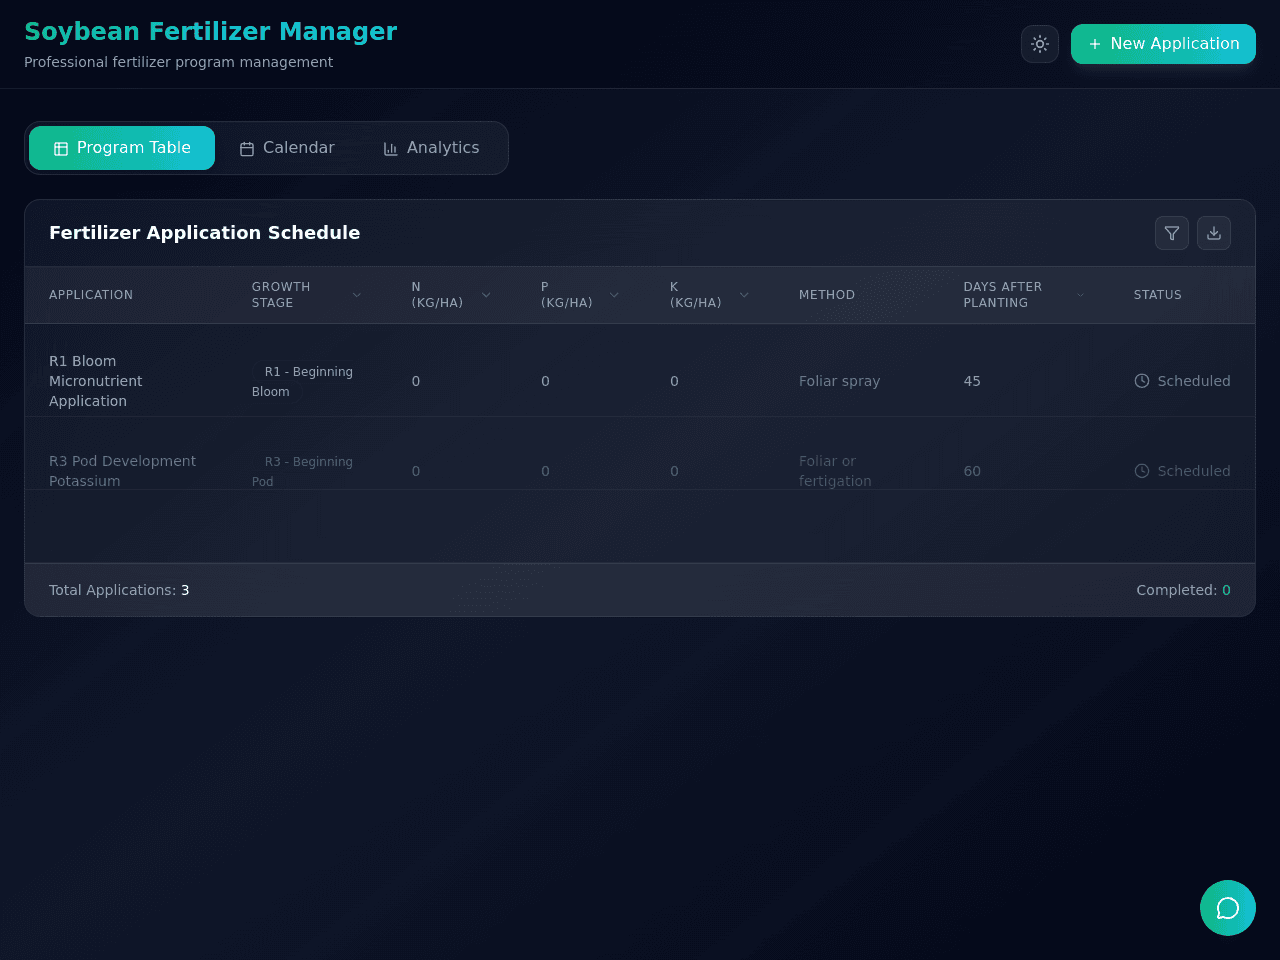Click the clock icon in the R3 Pod row
The height and width of the screenshot is (960, 1280).
coord(1142,471)
